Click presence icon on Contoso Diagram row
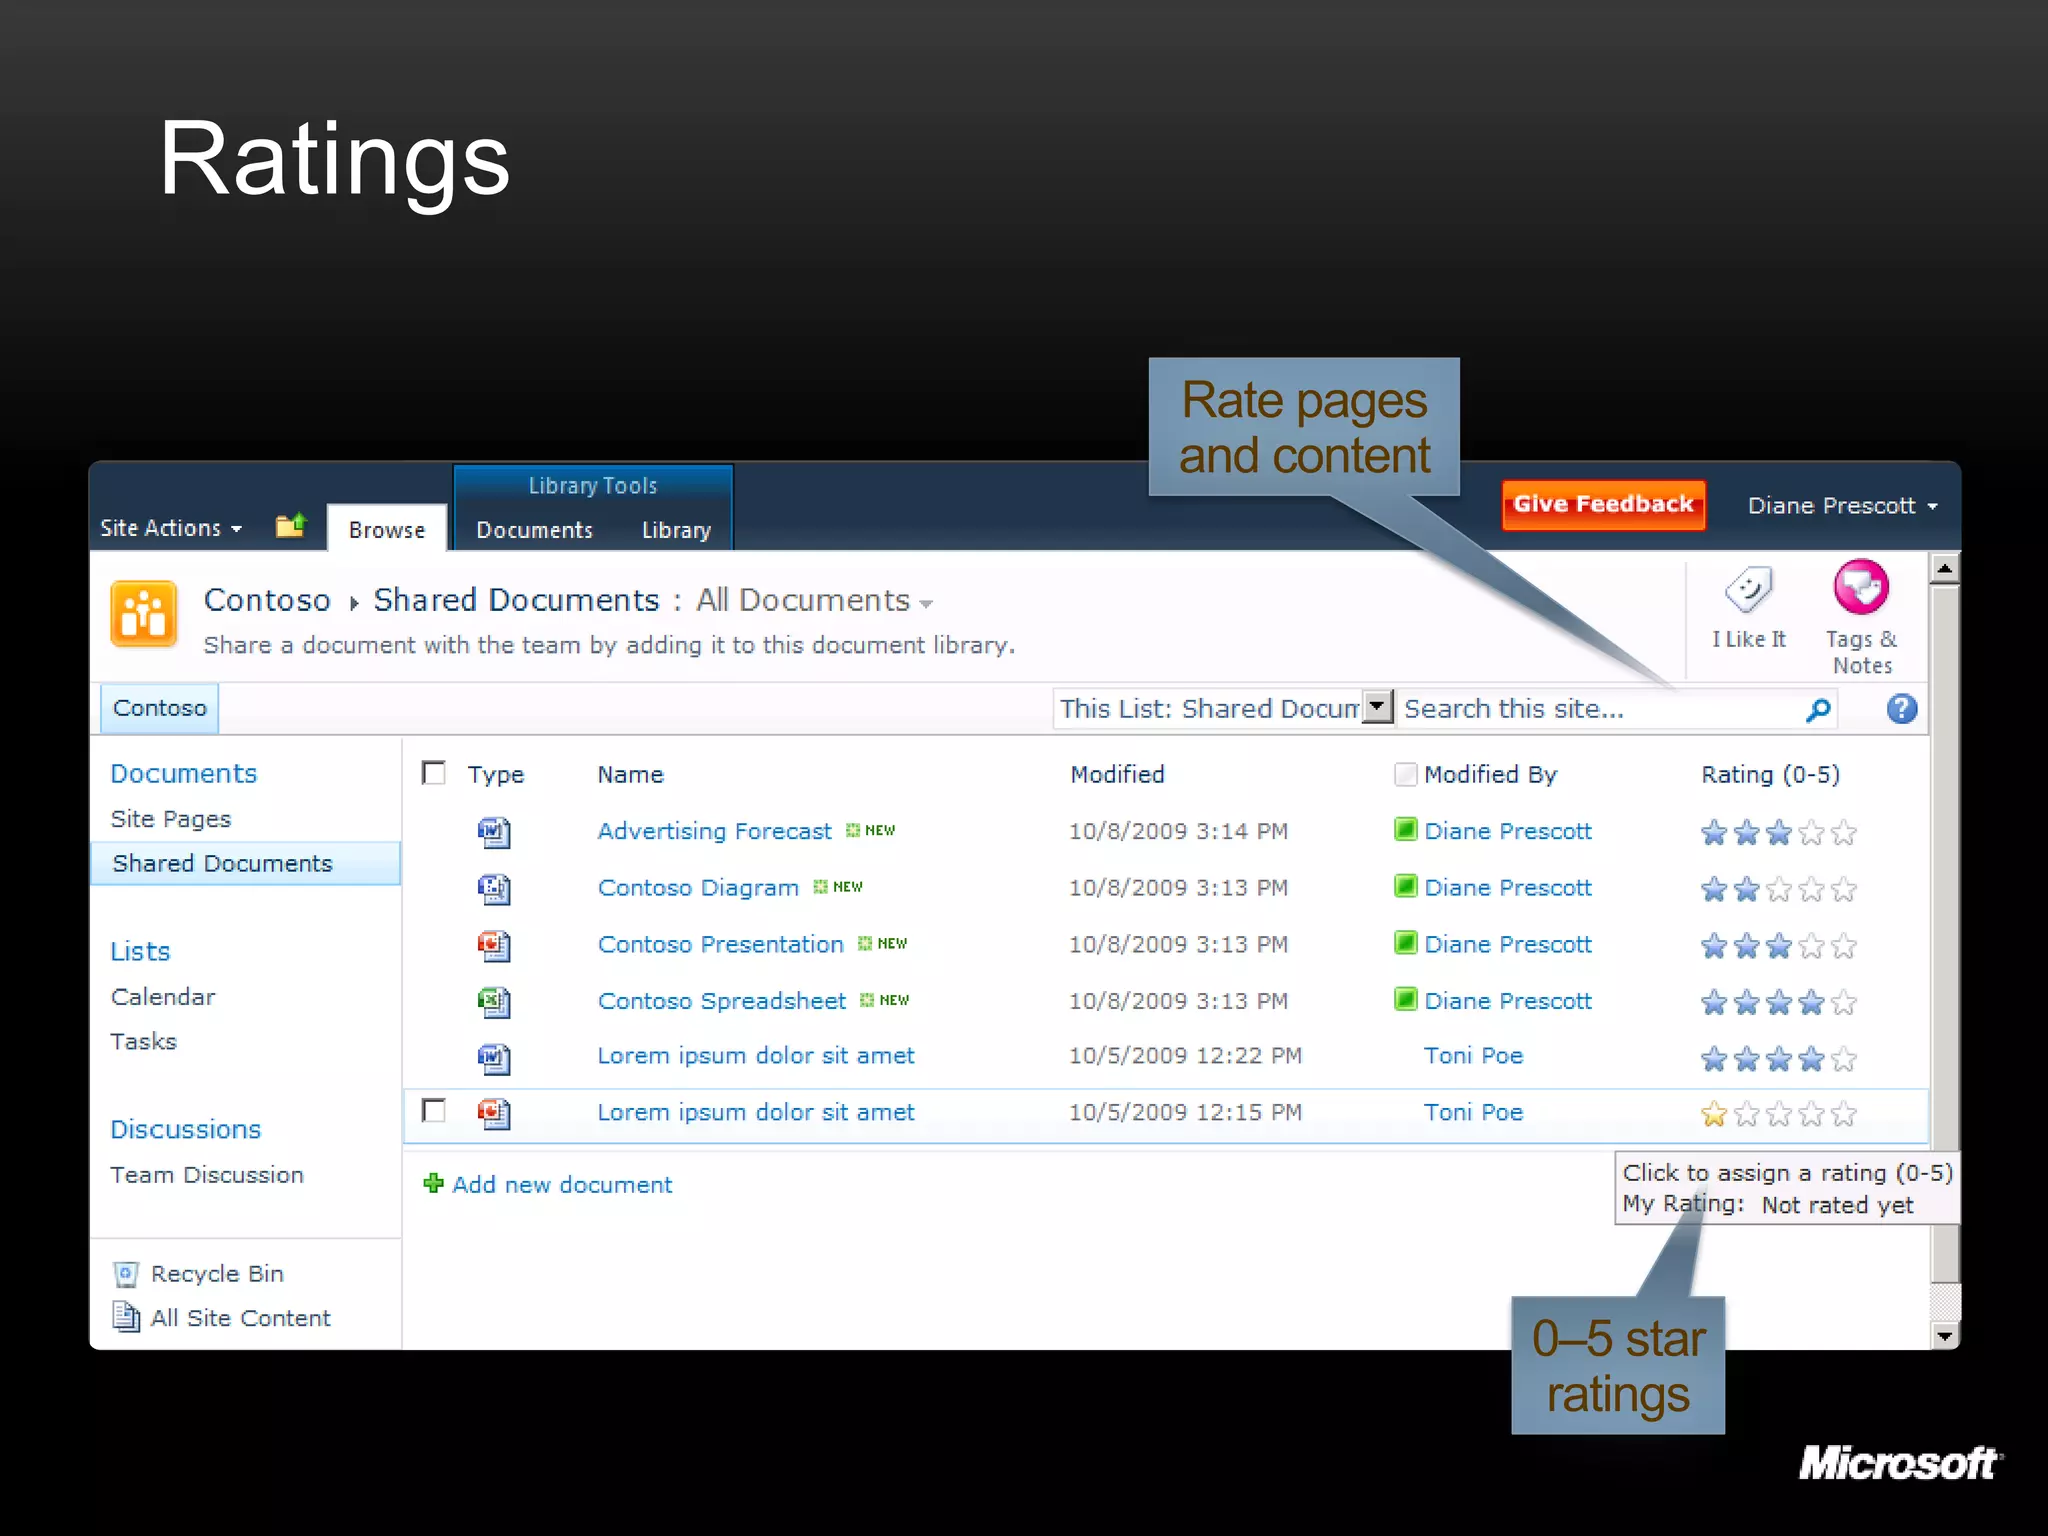Image resolution: width=2048 pixels, height=1536 pixels. (x=1405, y=886)
